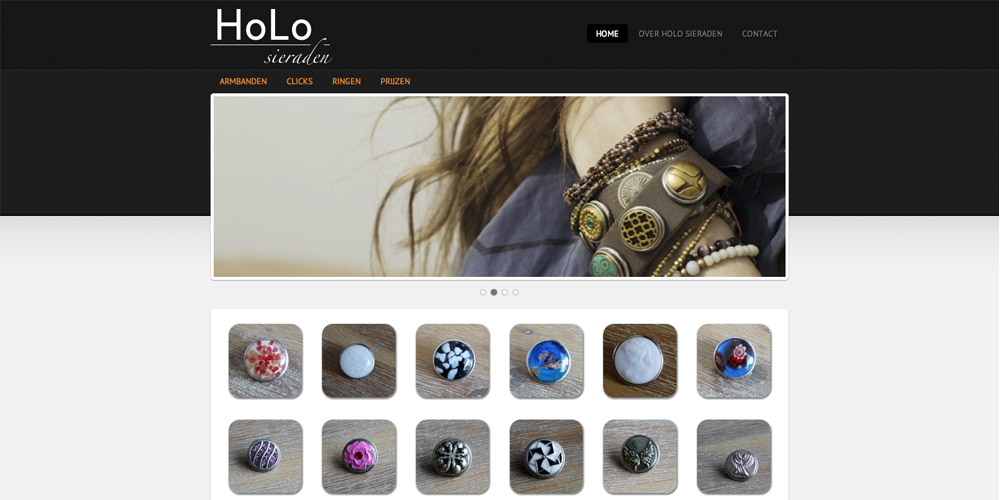Select the fourth slideshow dot
This screenshot has width=1000, height=500.
pos(515,292)
